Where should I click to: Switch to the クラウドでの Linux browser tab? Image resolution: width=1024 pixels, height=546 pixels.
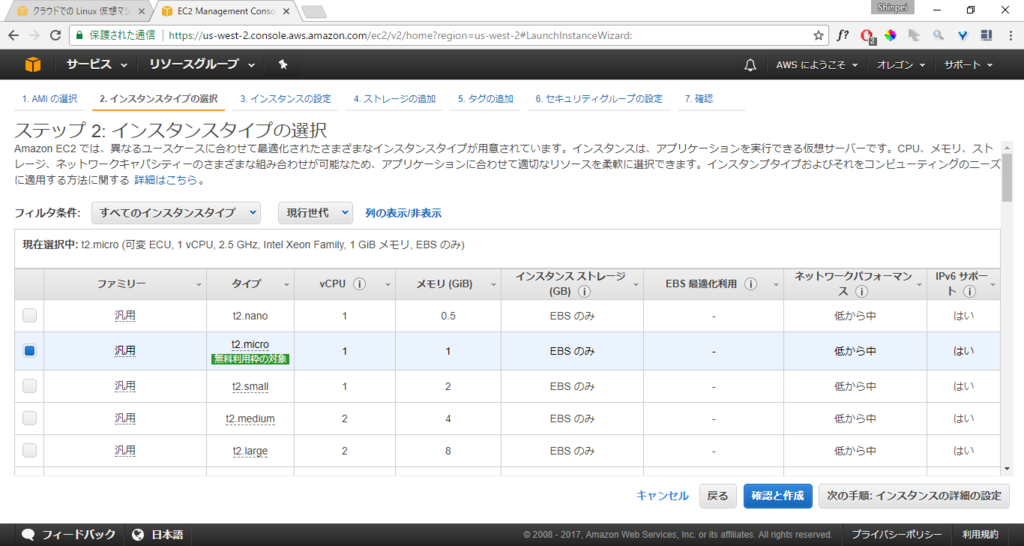tap(78, 11)
